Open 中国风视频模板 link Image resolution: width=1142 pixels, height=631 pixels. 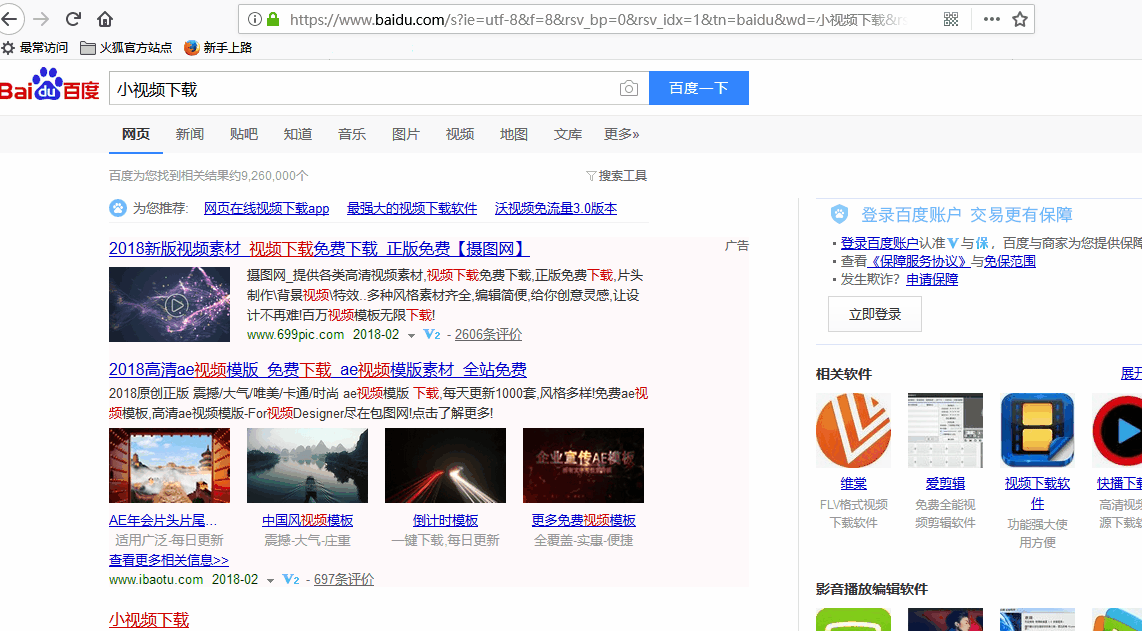(307, 520)
